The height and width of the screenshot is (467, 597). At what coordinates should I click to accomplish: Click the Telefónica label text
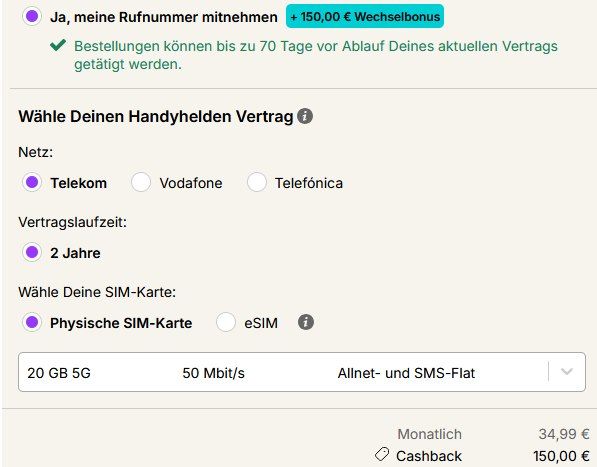309,183
